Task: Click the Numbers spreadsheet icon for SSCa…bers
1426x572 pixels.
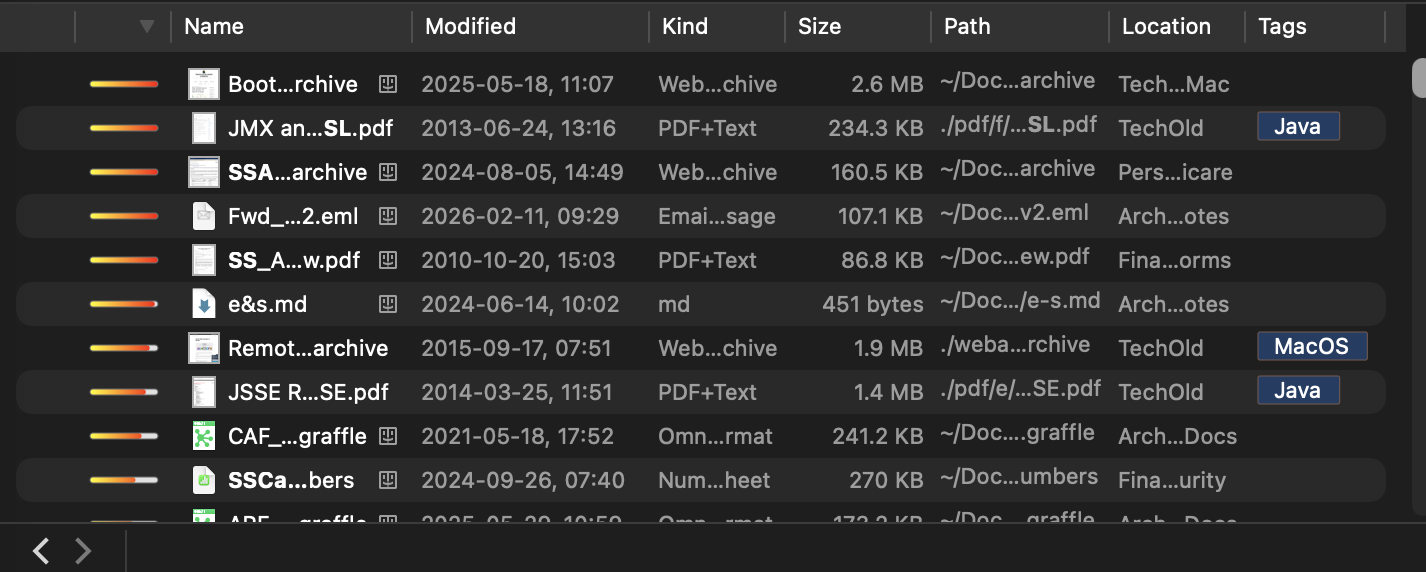Action: coord(204,480)
